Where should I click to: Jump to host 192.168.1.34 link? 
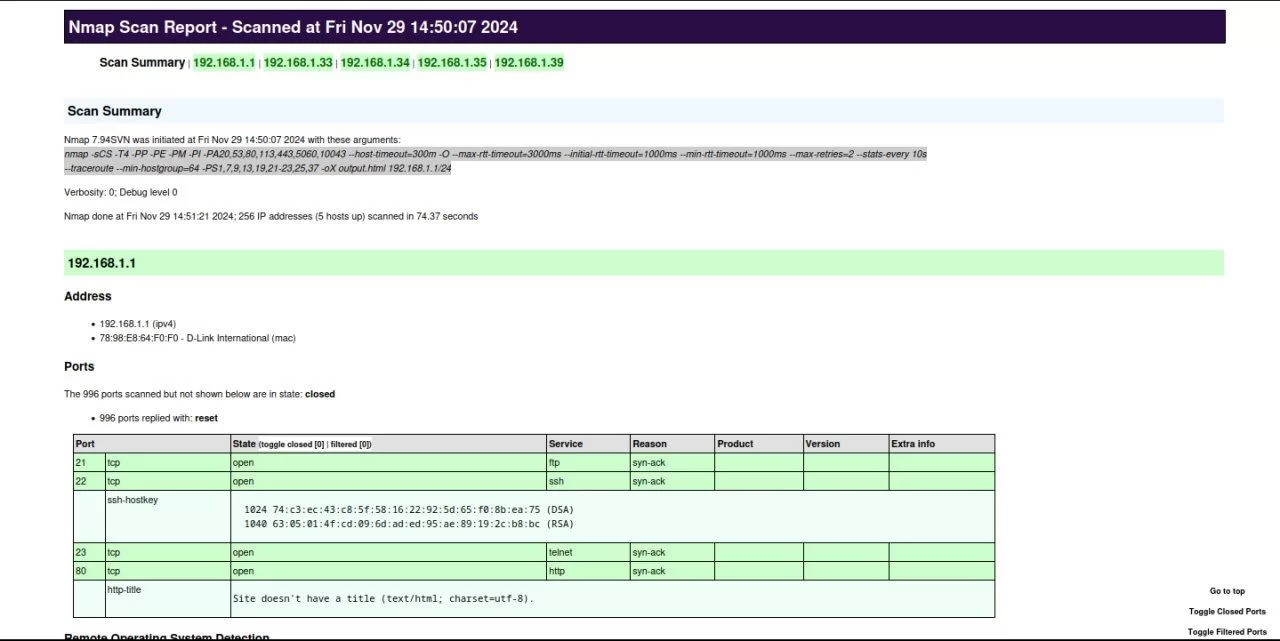coord(375,62)
